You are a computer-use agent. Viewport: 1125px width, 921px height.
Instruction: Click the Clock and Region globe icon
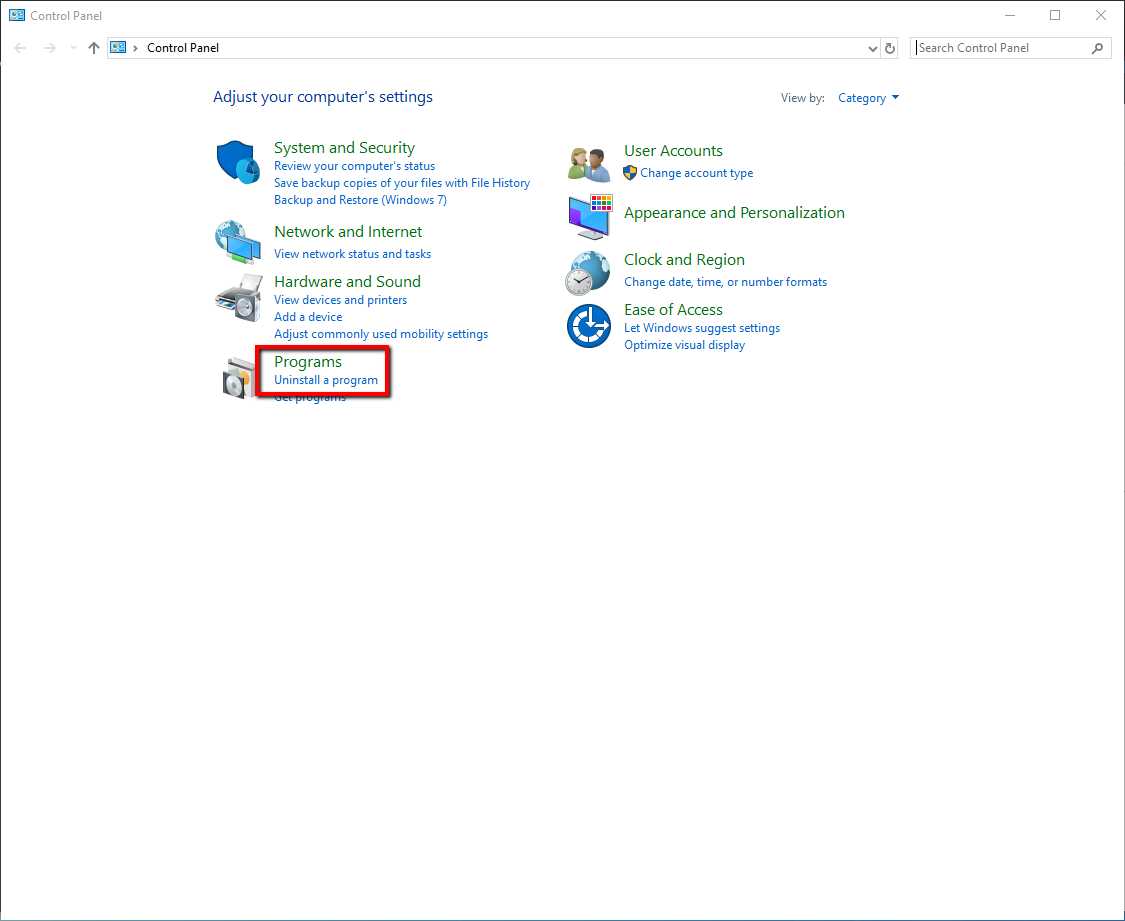click(x=588, y=272)
